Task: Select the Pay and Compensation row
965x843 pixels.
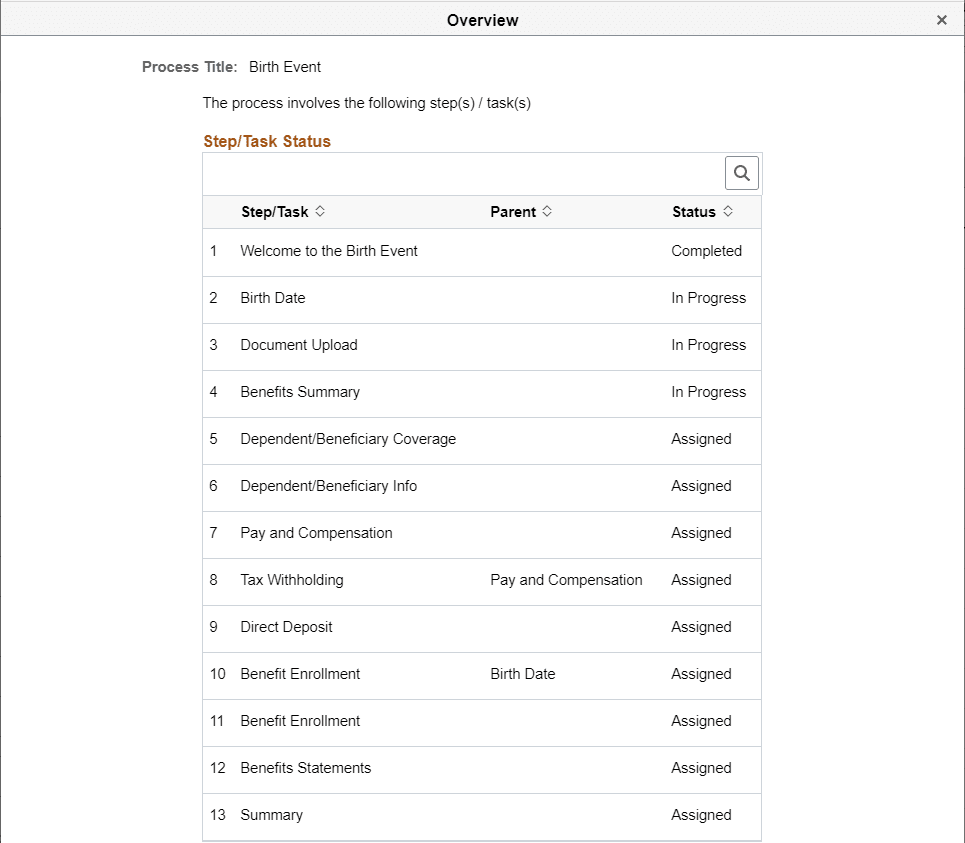Action: [316, 533]
